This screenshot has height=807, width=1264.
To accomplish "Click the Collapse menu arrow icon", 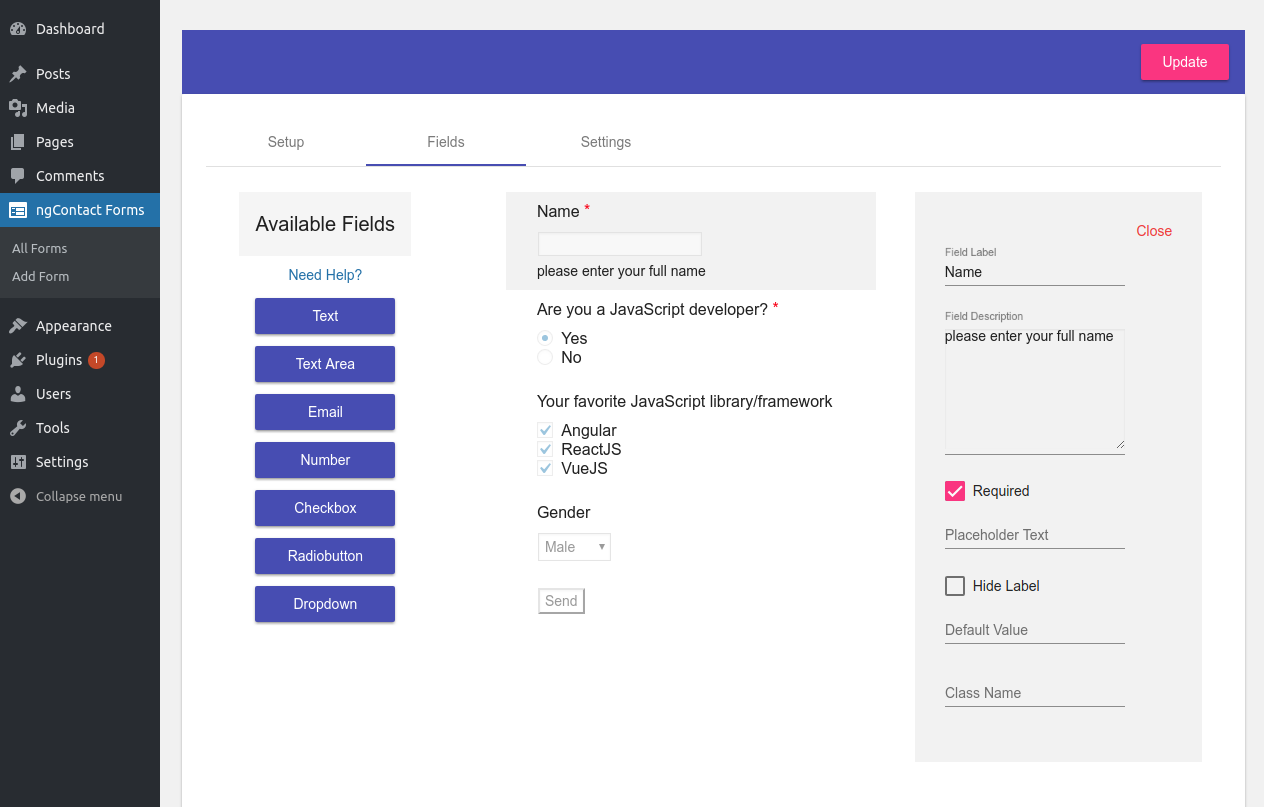I will click(18, 496).
